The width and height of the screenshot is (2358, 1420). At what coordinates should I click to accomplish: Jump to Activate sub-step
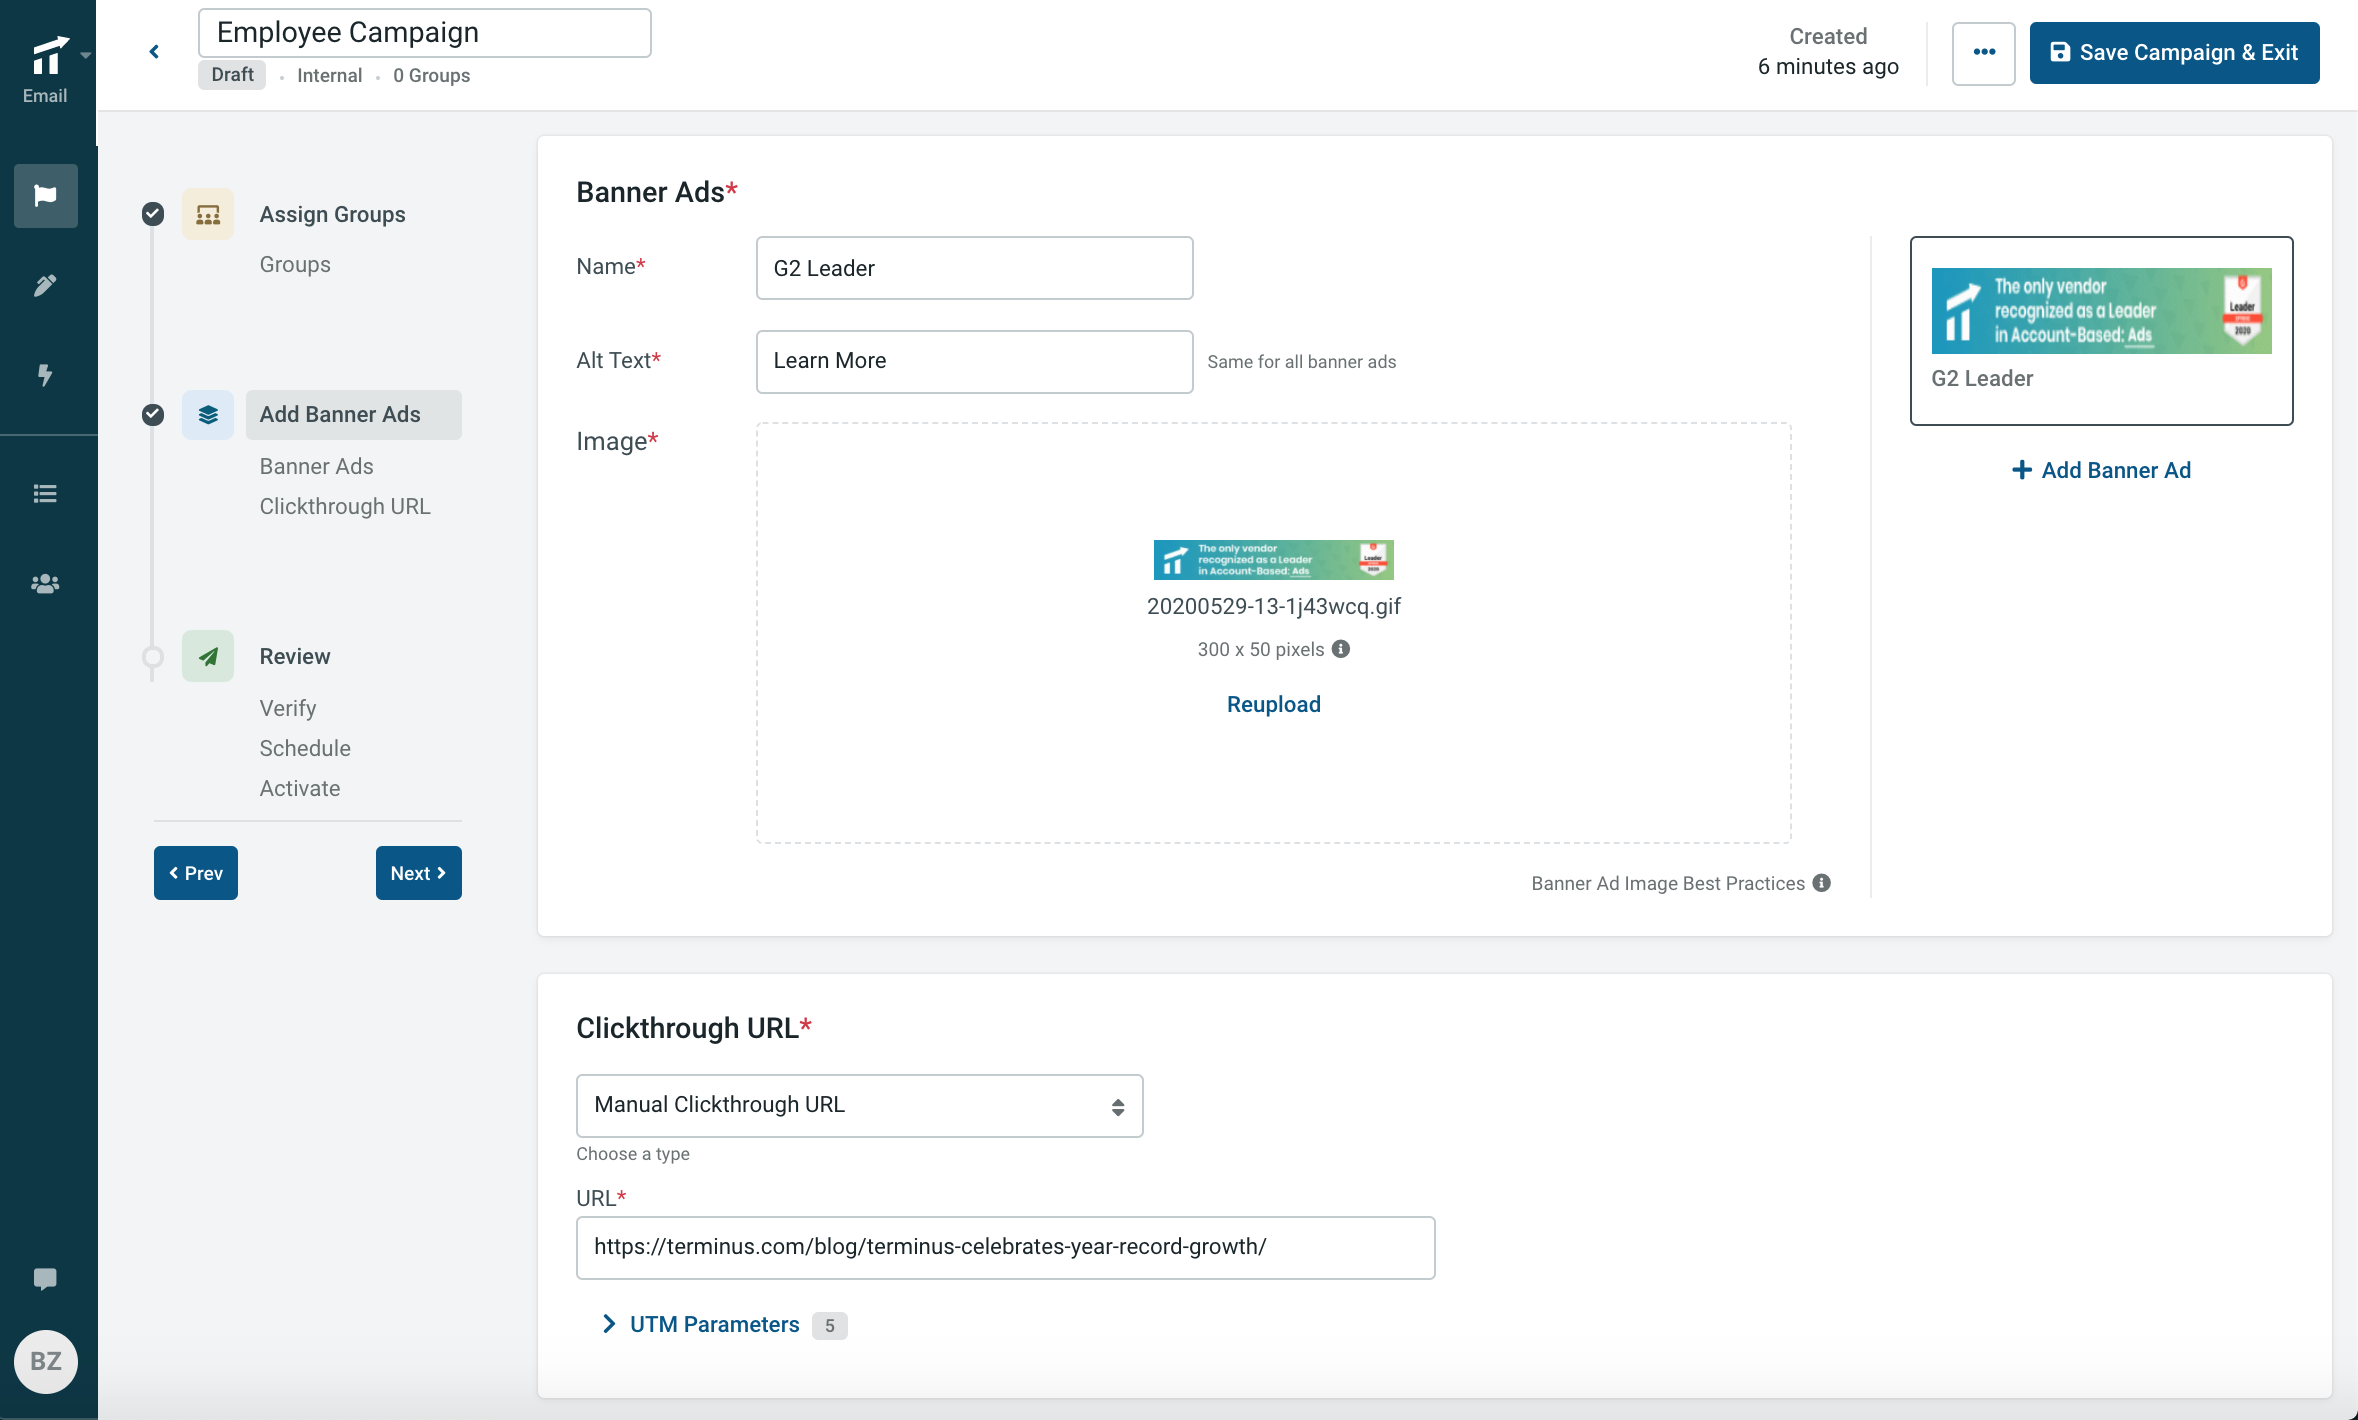[x=300, y=788]
